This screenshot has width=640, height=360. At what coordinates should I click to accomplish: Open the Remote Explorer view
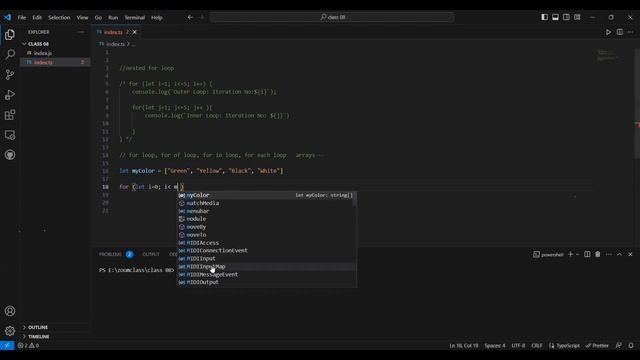10,135
